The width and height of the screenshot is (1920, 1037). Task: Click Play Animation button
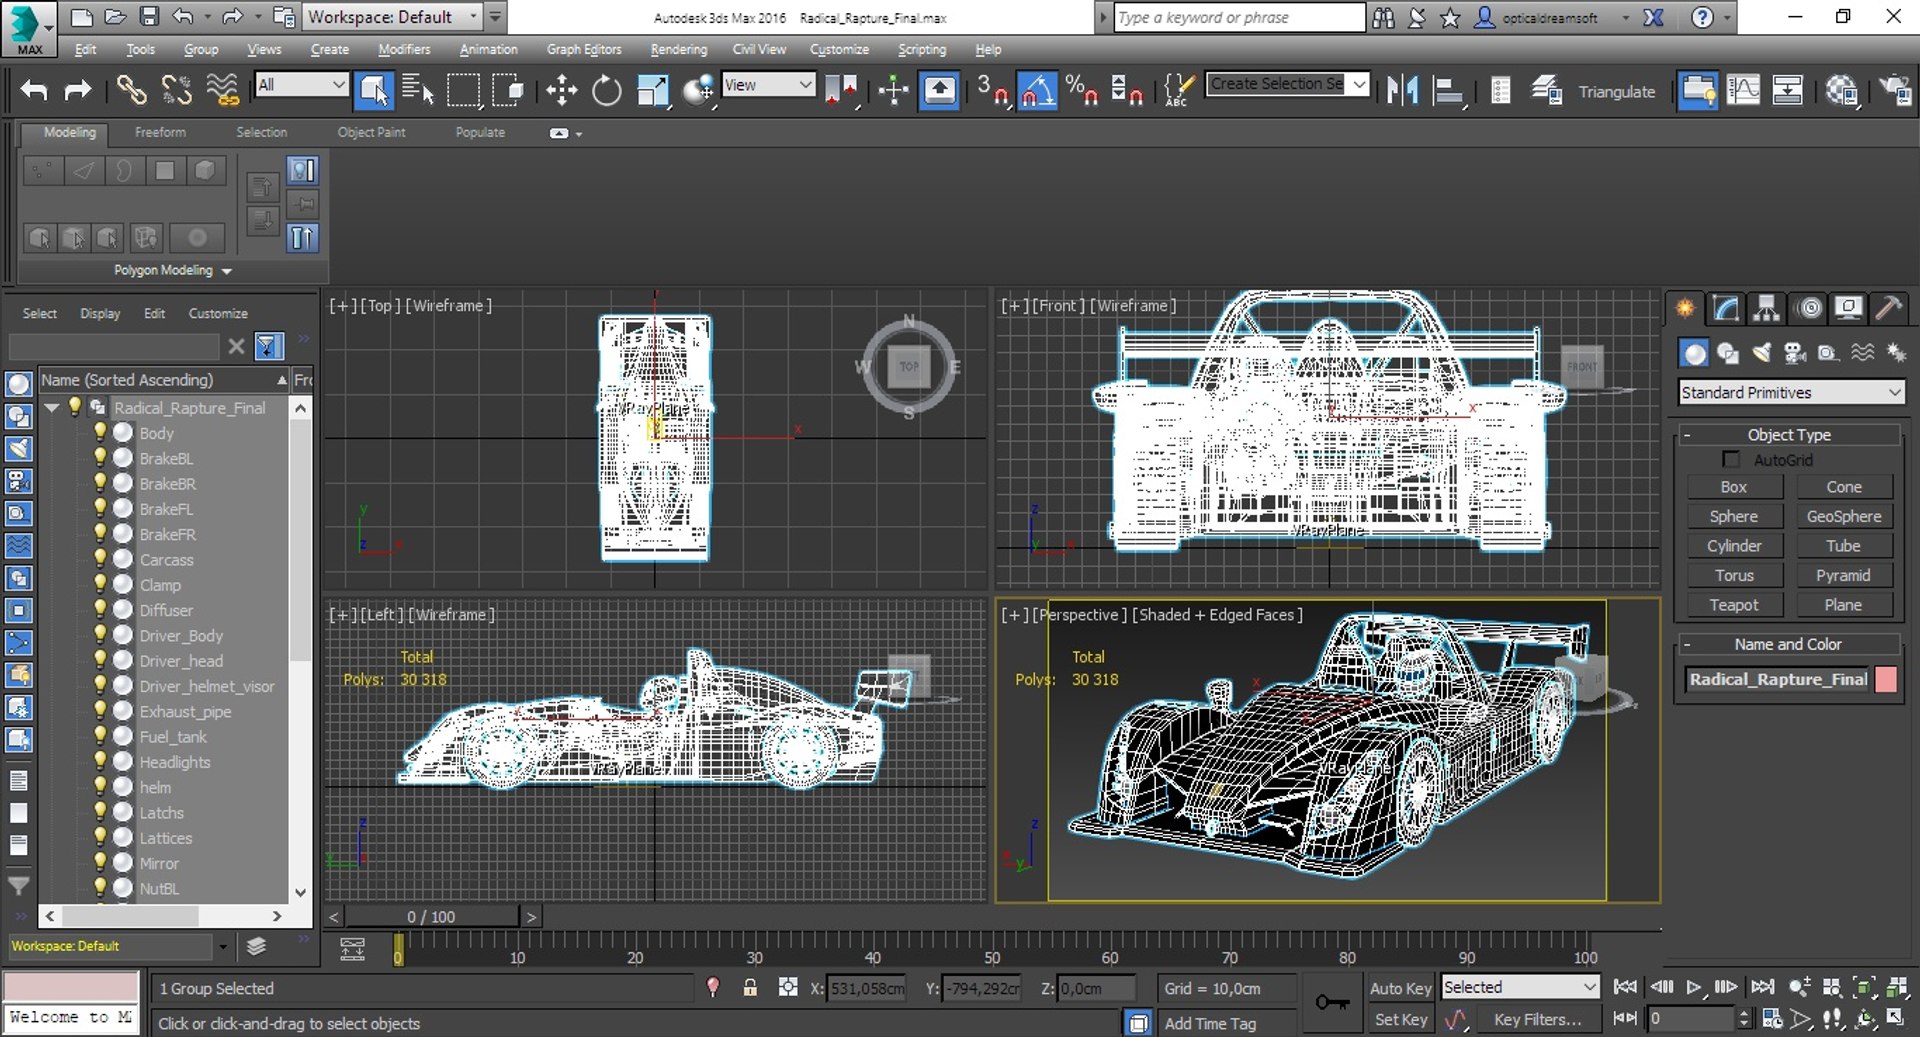click(x=1693, y=987)
